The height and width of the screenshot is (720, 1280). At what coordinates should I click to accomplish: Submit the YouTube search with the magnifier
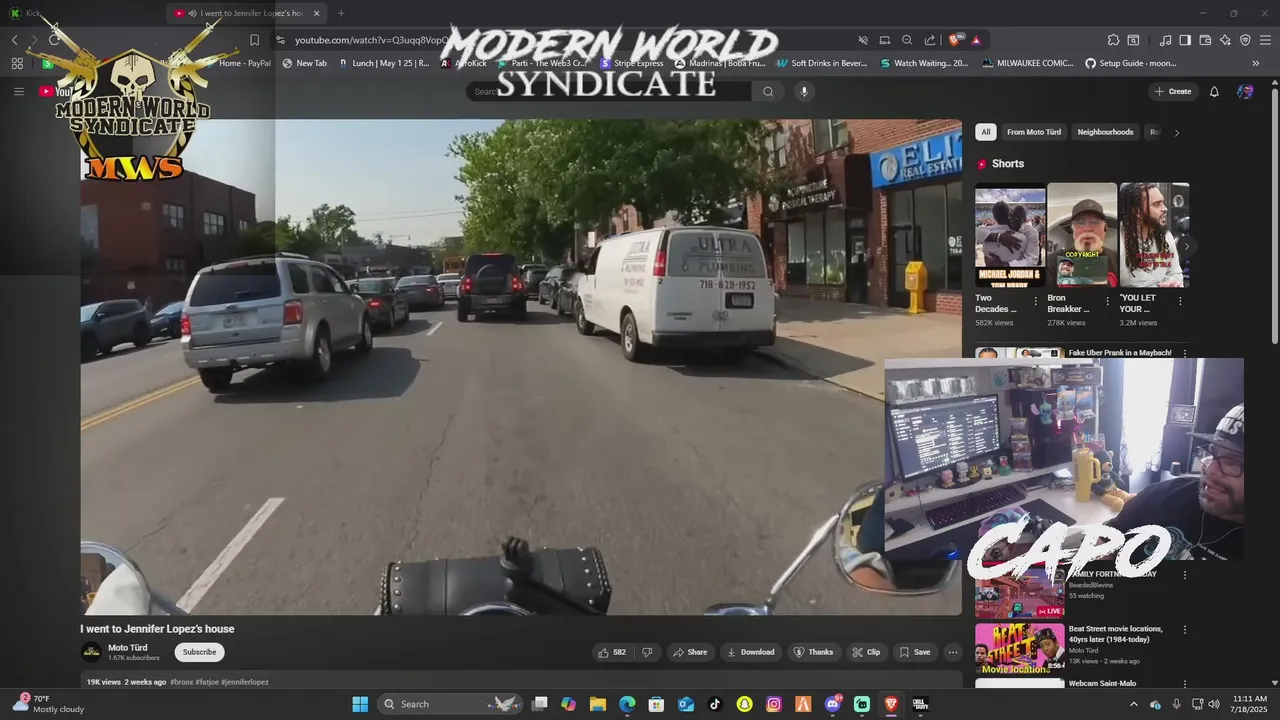768,91
